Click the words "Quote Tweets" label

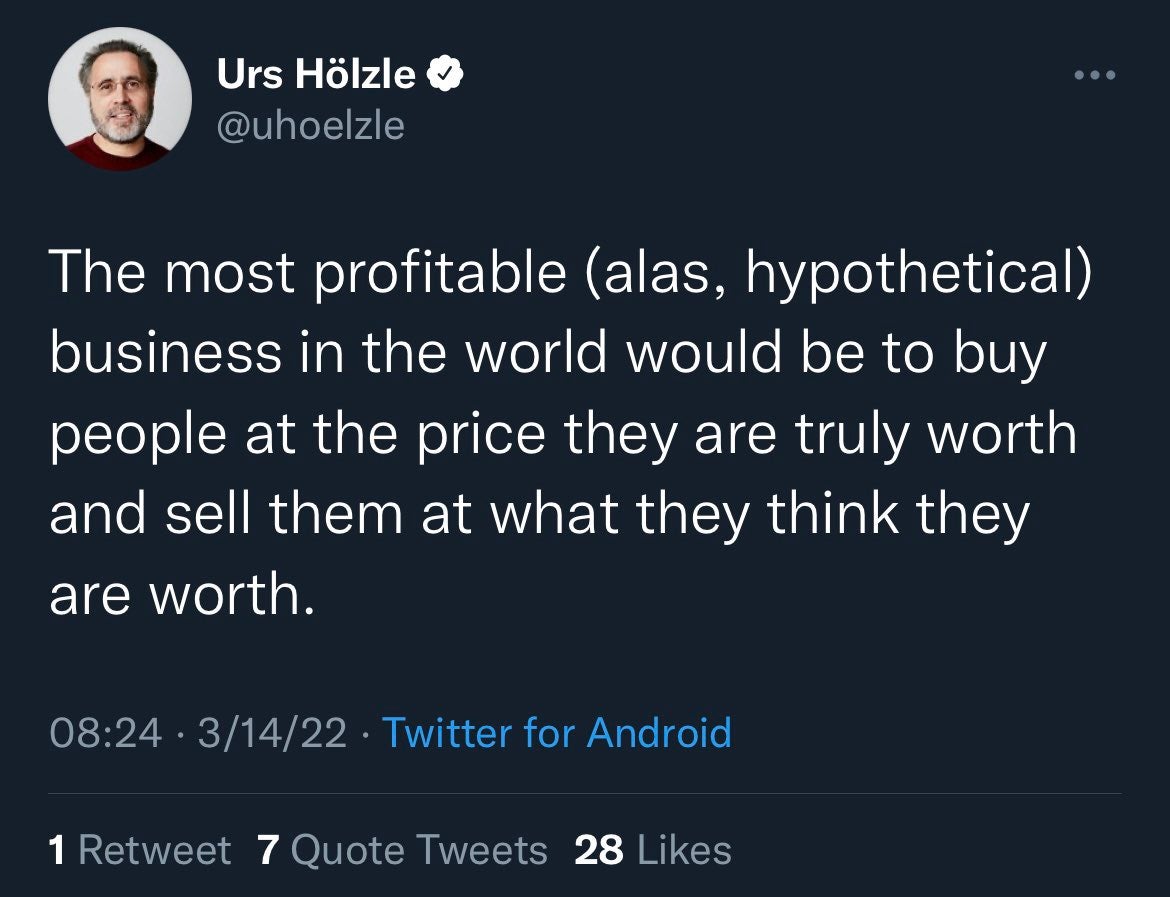coord(418,850)
